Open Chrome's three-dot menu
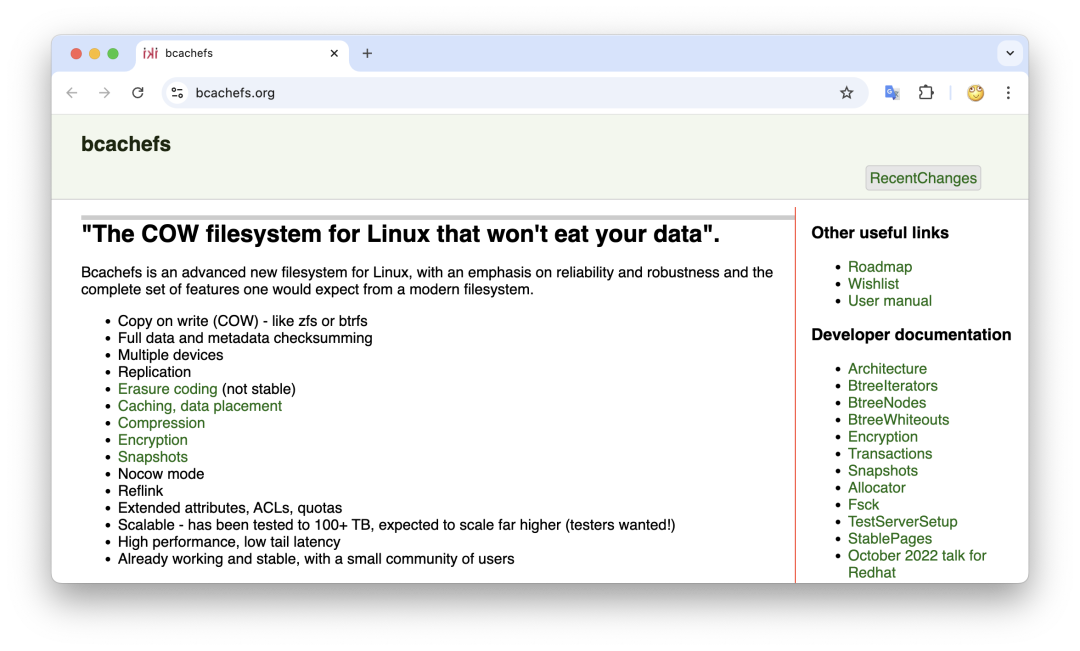1080x651 pixels. tap(1008, 93)
